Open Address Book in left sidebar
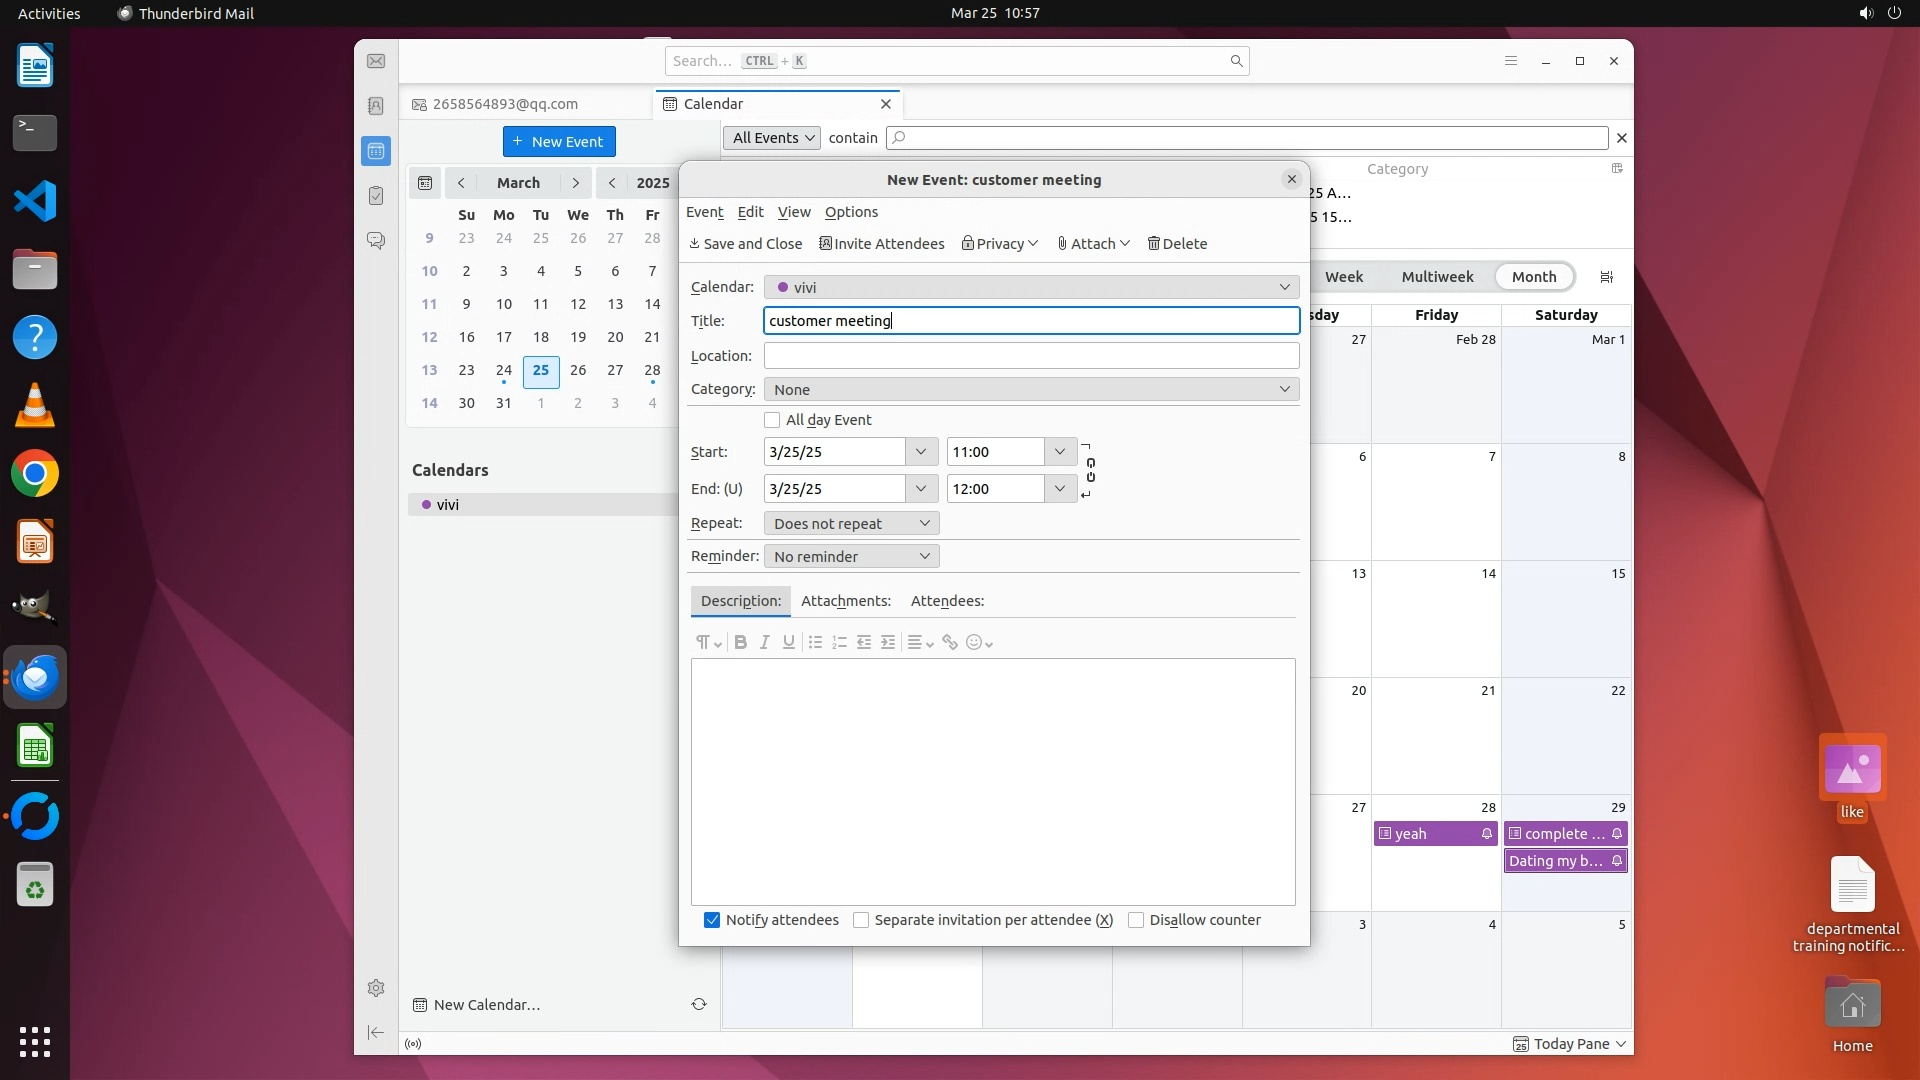 point(376,106)
